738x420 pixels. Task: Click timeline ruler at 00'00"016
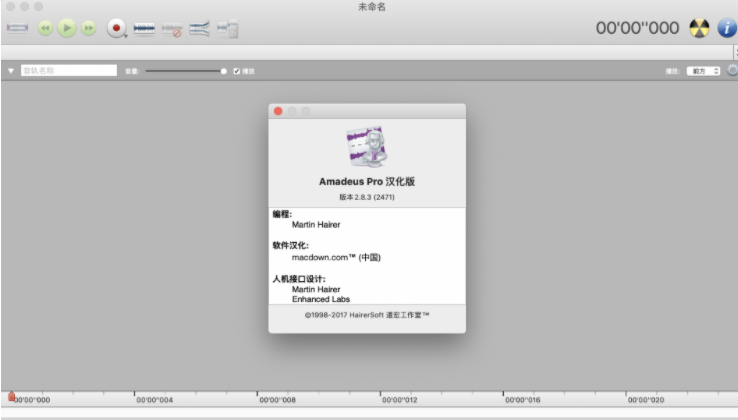pyautogui.click(x=522, y=400)
